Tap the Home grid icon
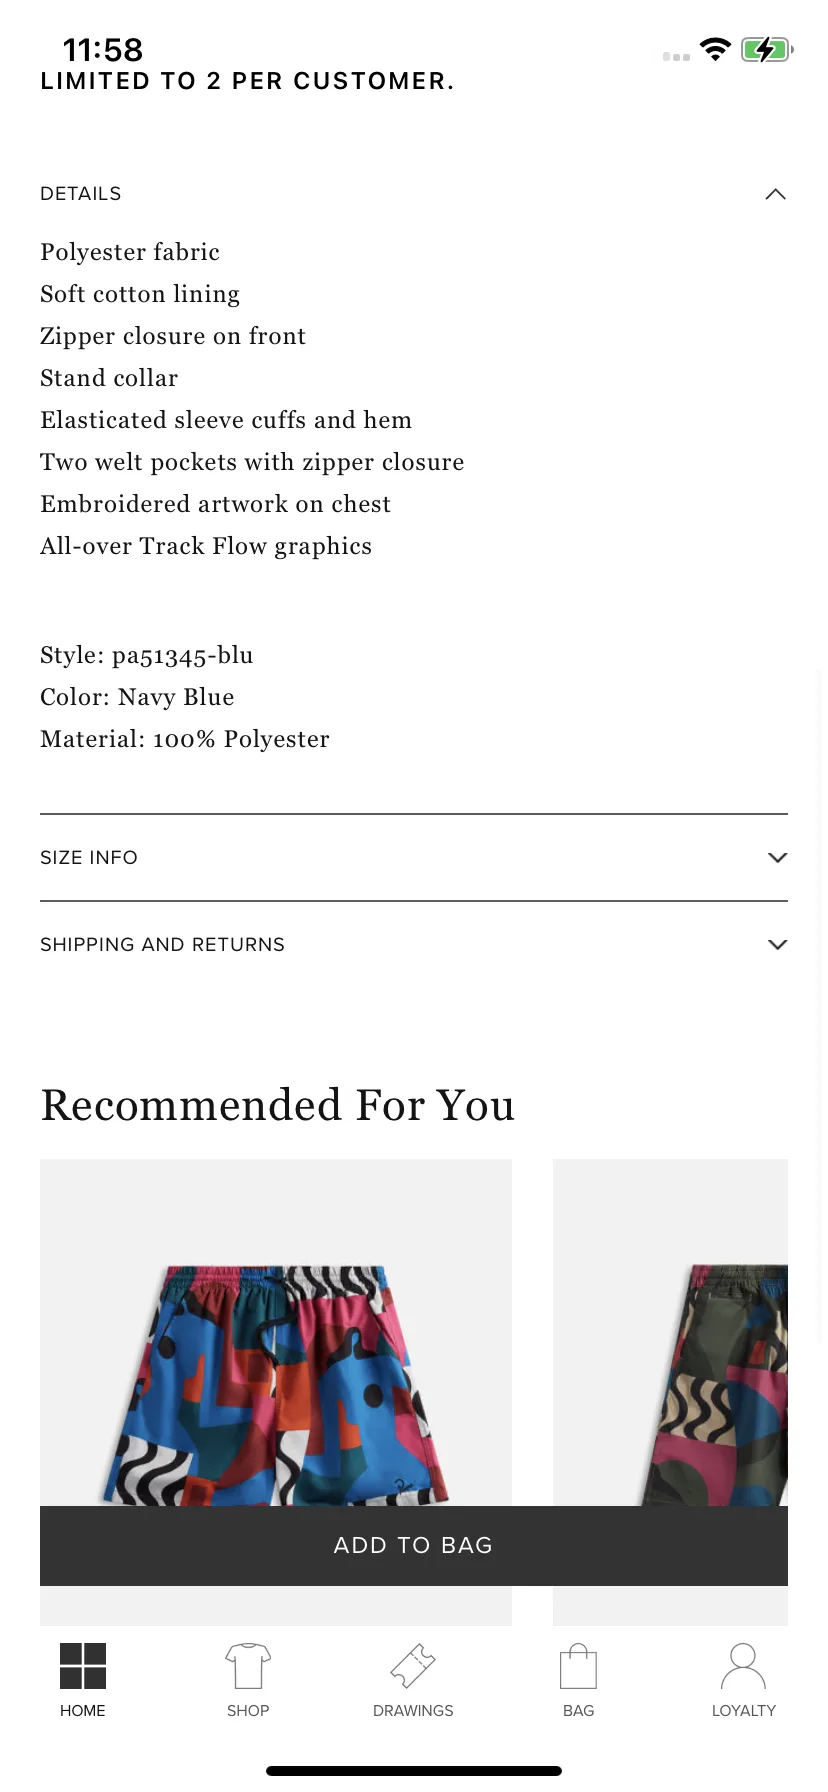The width and height of the screenshot is (828, 1792). coord(83,1666)
